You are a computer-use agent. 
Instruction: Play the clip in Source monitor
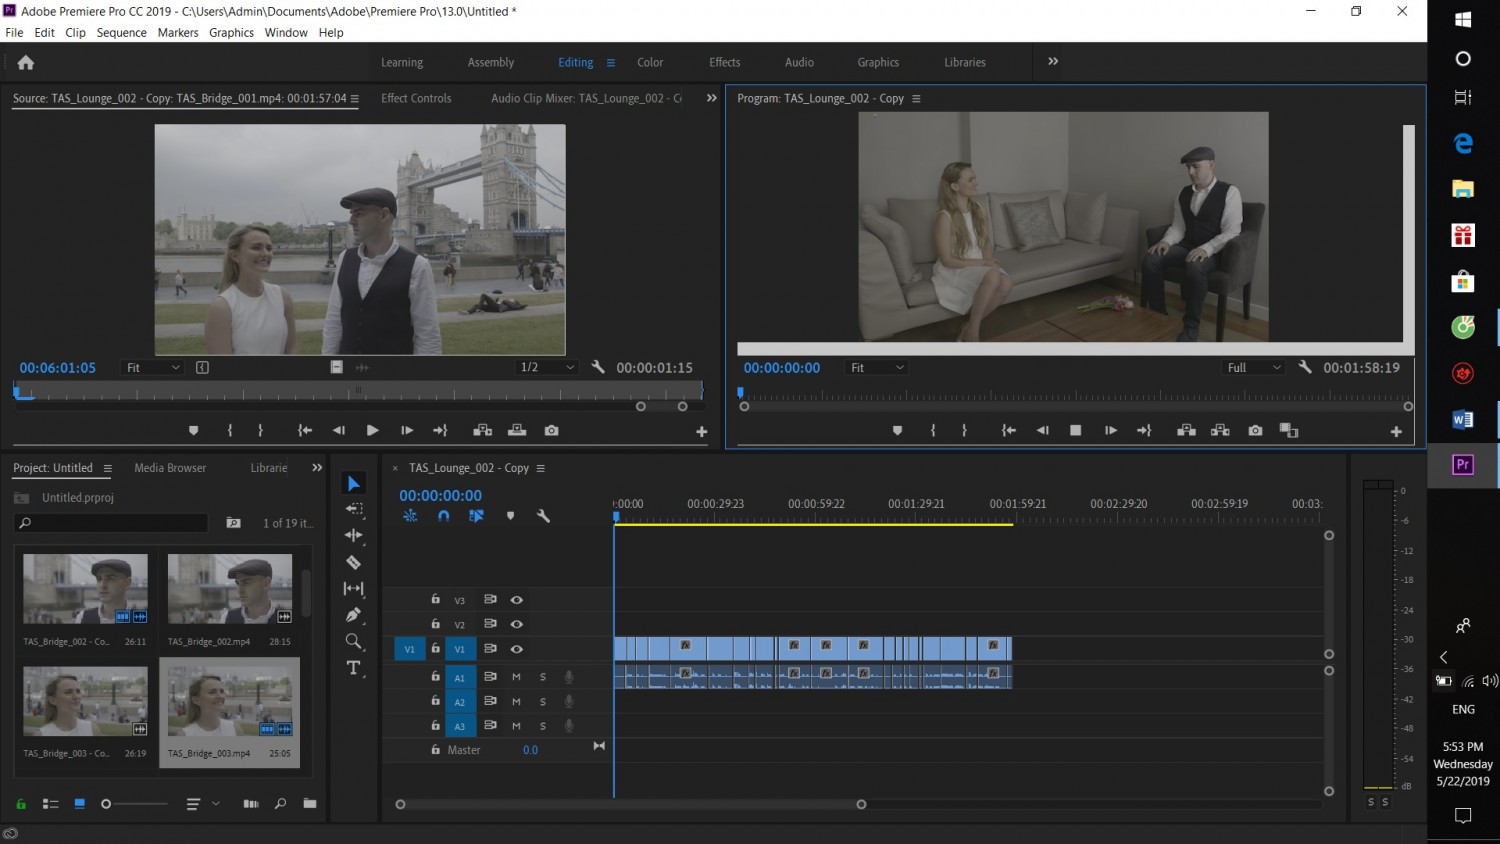372,430
